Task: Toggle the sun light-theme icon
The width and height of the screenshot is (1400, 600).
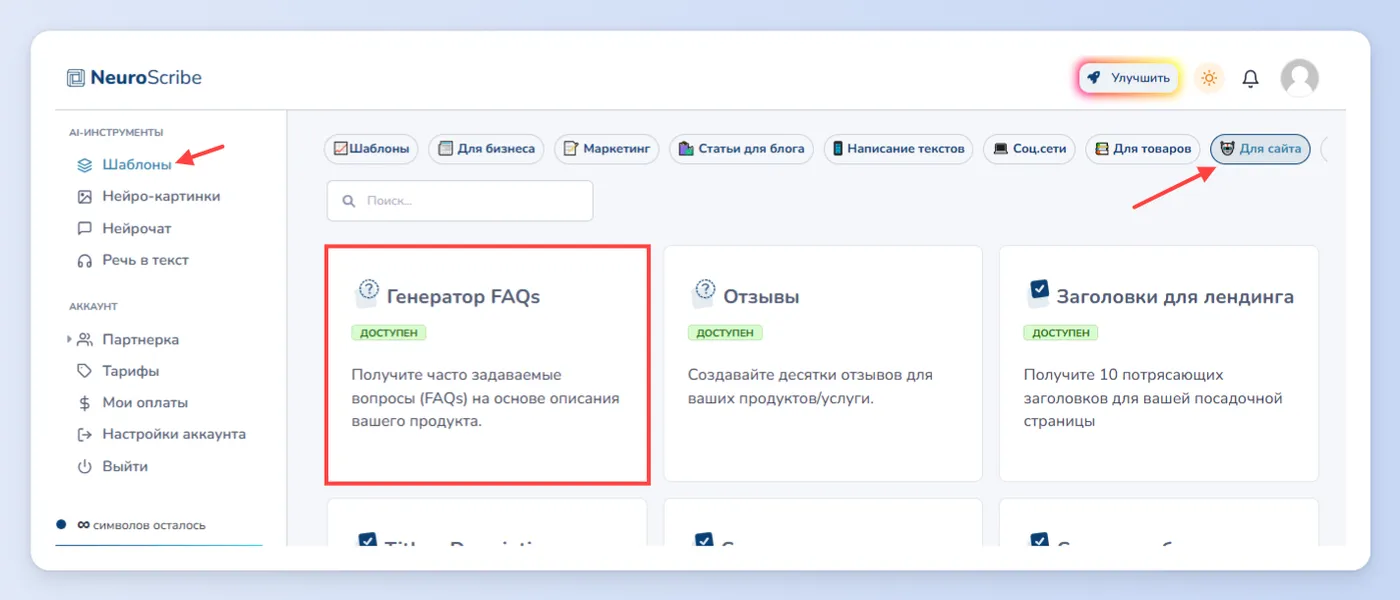Action: point(1210,78)
